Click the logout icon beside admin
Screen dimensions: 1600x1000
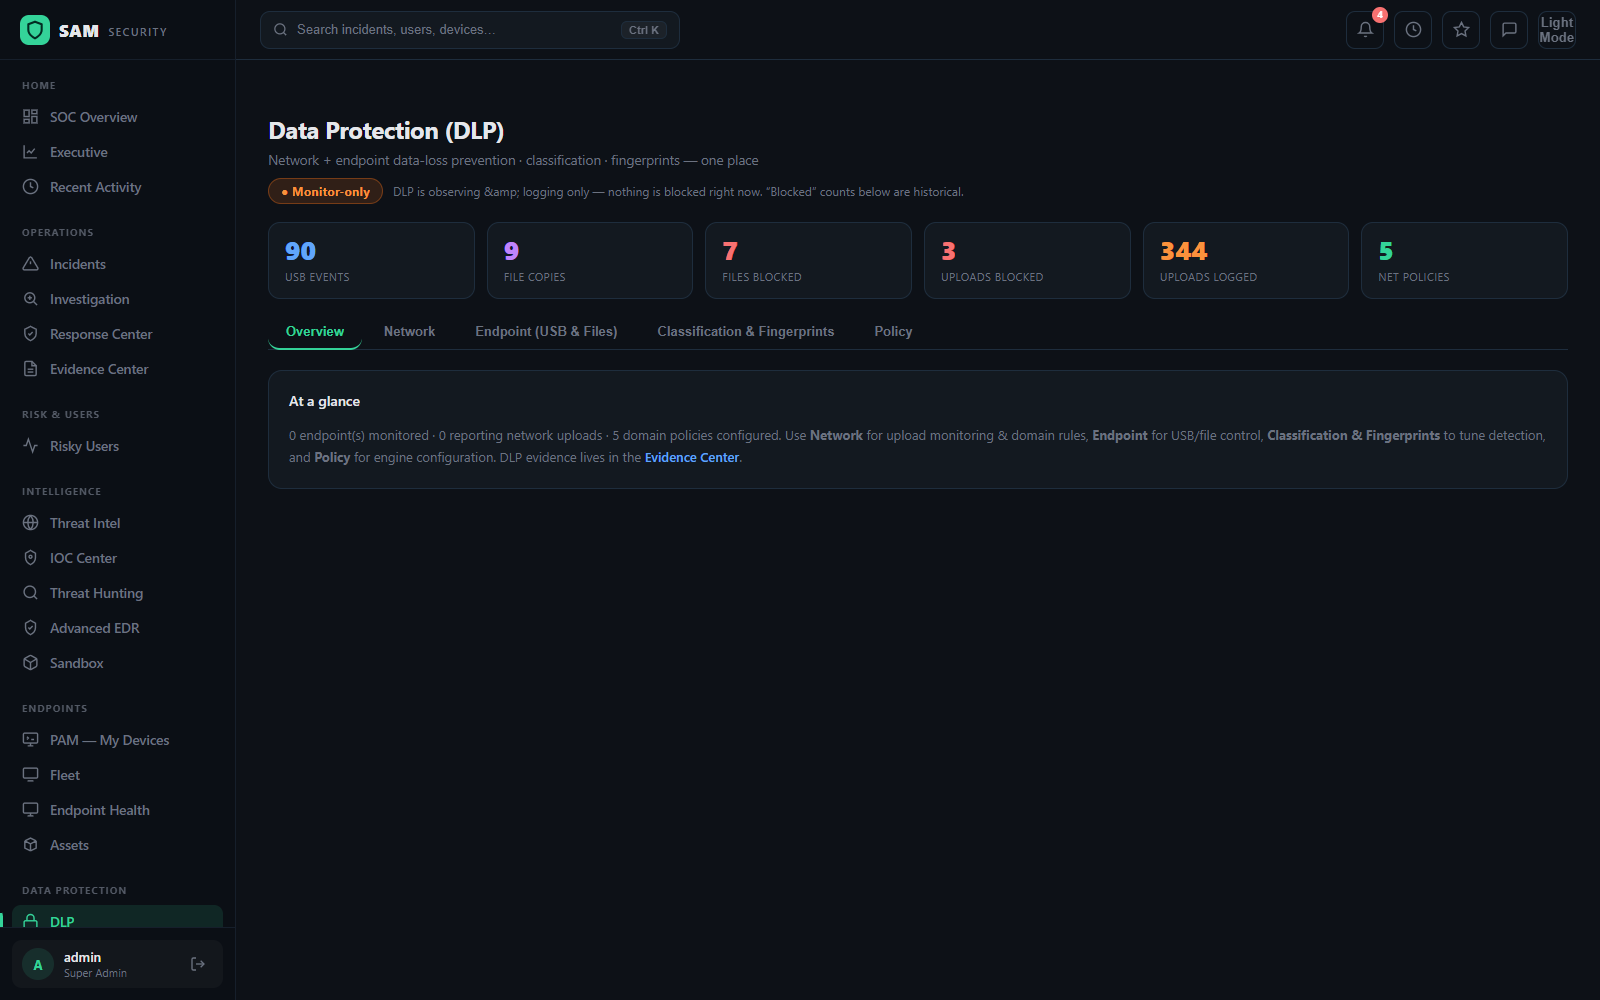tap(198, 964)
